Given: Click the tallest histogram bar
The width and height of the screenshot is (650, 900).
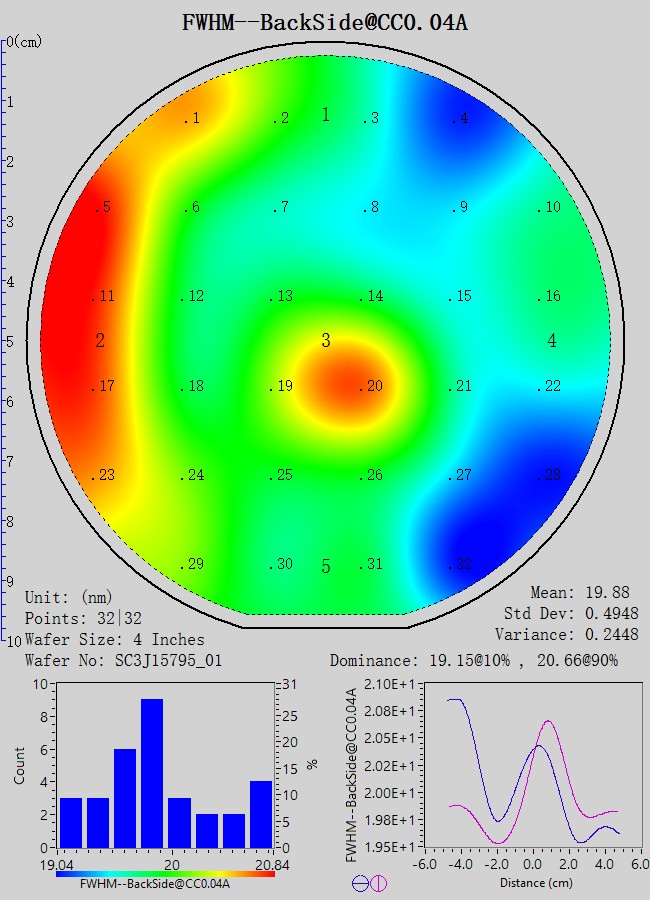Looking at the screenshot, I should click(x=152, y=772).
